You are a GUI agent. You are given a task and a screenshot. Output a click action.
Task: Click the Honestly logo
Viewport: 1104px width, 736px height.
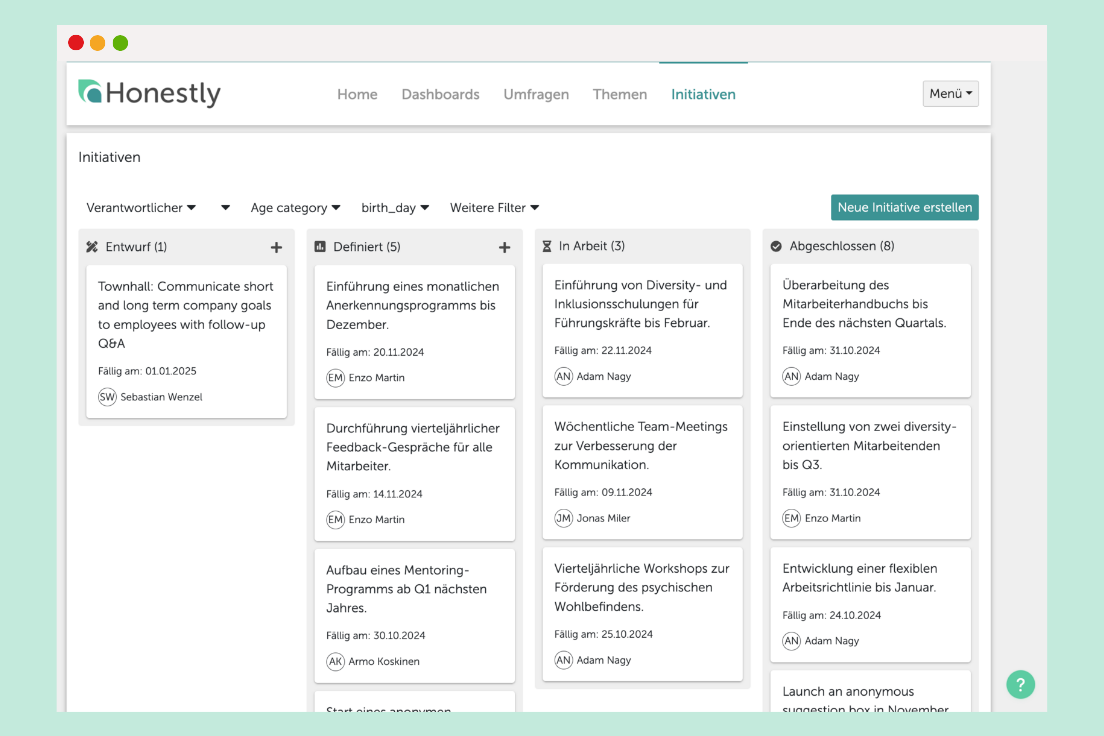(149, 94)
